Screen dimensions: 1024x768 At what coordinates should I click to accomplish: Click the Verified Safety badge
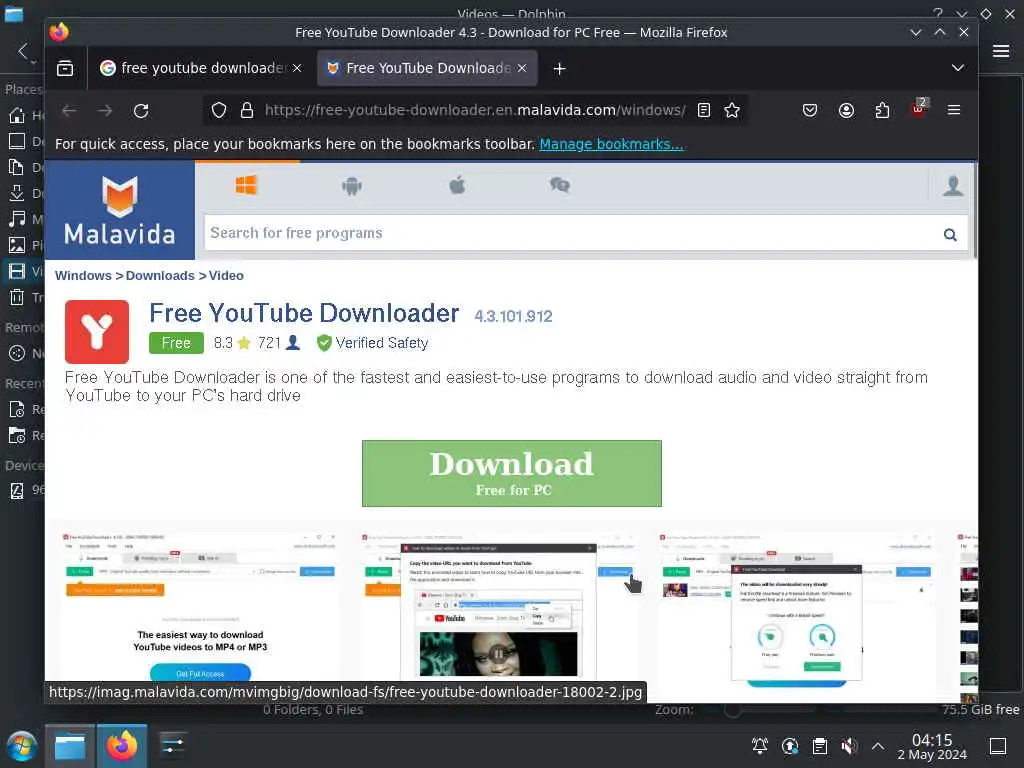click(x=372, y=343)
